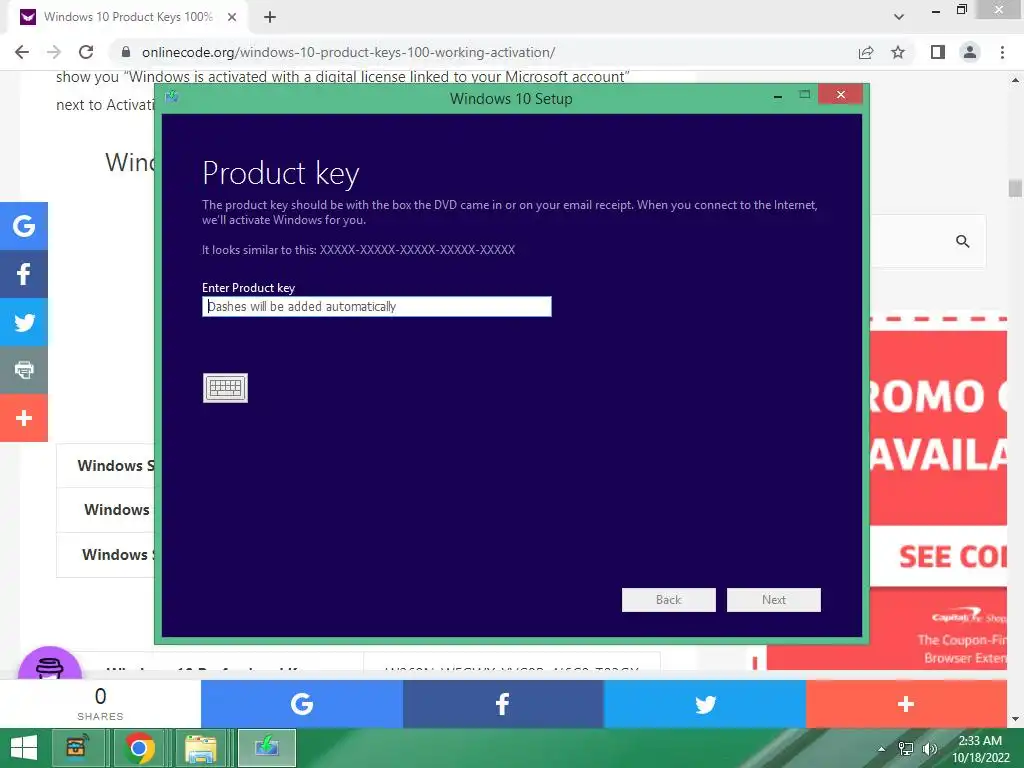
Task: Open a new Chrome tab
Action: [x=270, y=17]
